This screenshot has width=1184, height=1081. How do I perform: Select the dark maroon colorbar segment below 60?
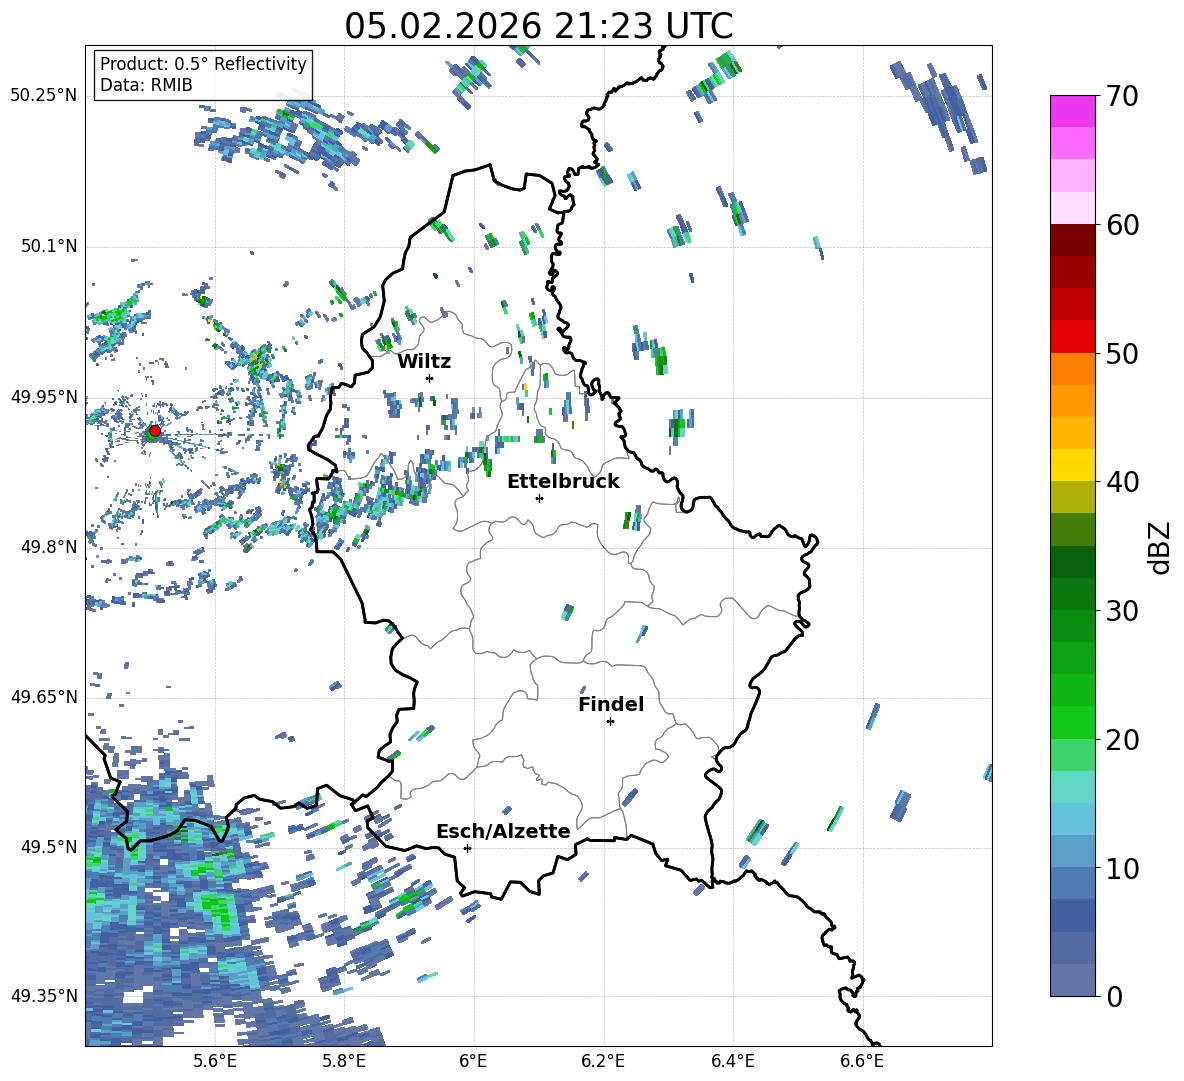point(1073,240)
